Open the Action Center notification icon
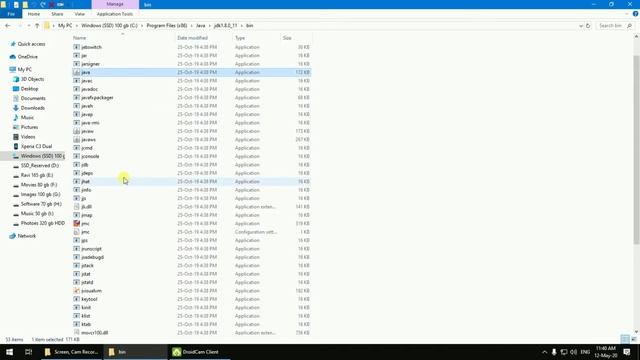Screen dimensions: 640x360 coord(627,352)
